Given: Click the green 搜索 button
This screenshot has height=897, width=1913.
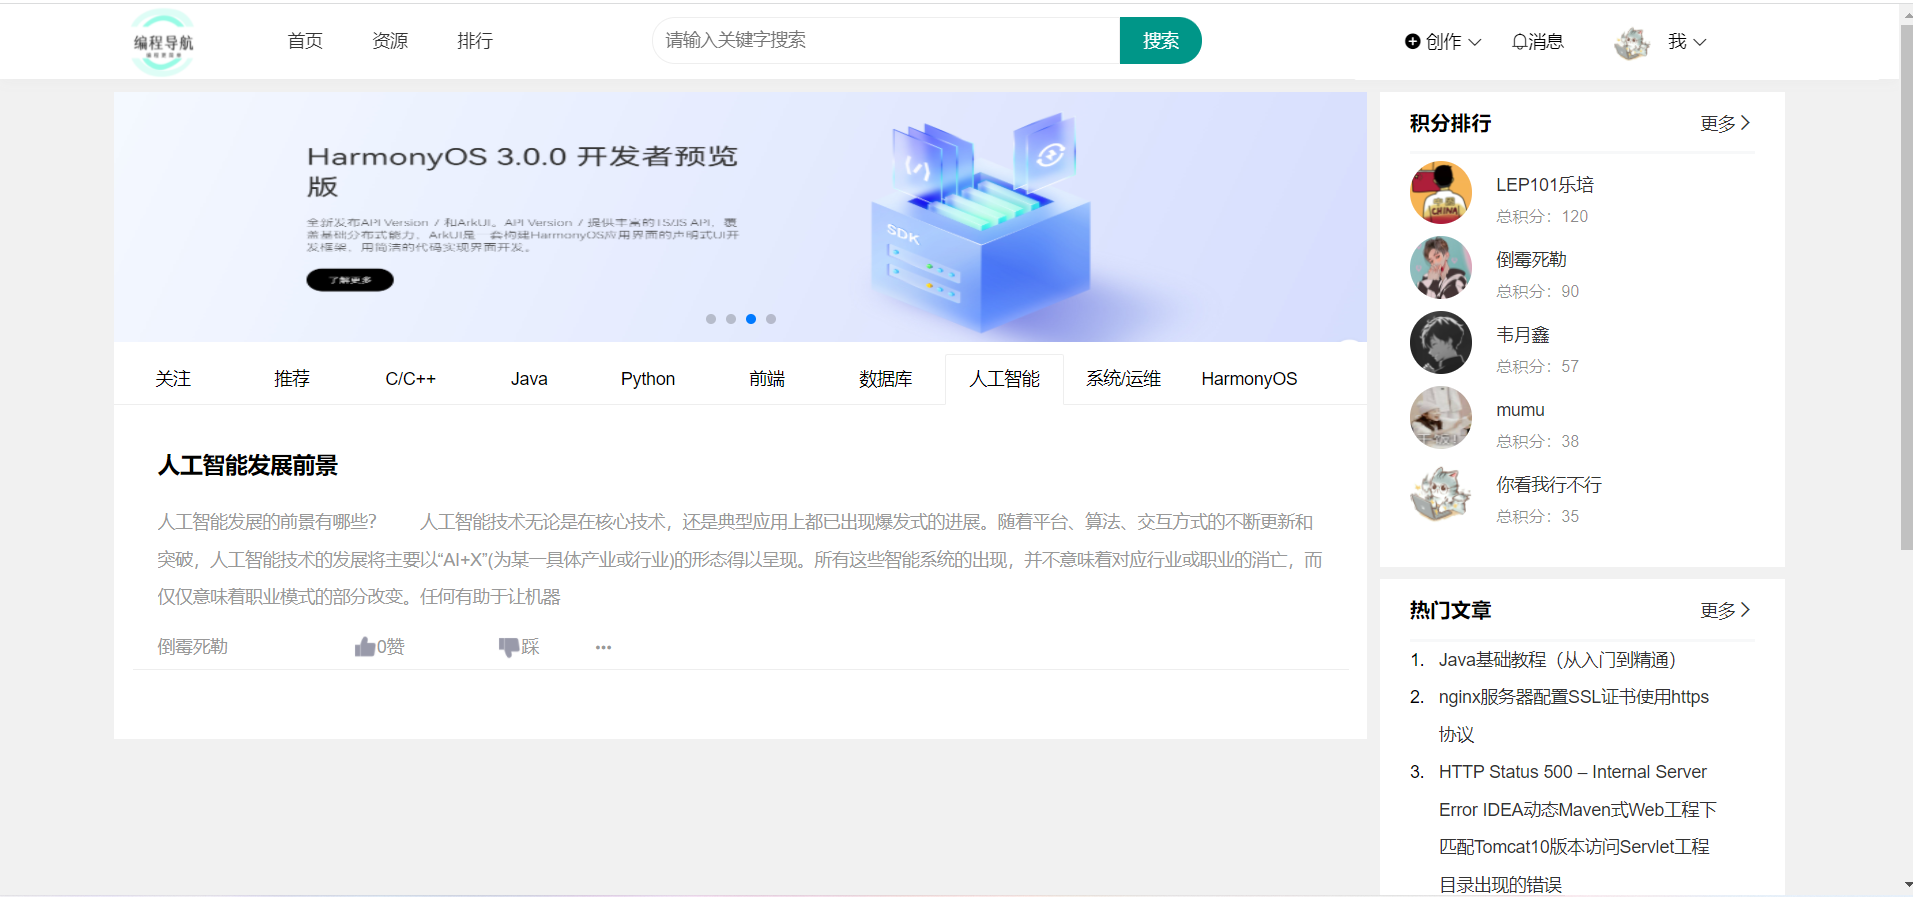Looking at the screenshot, I should point(1160,41).
